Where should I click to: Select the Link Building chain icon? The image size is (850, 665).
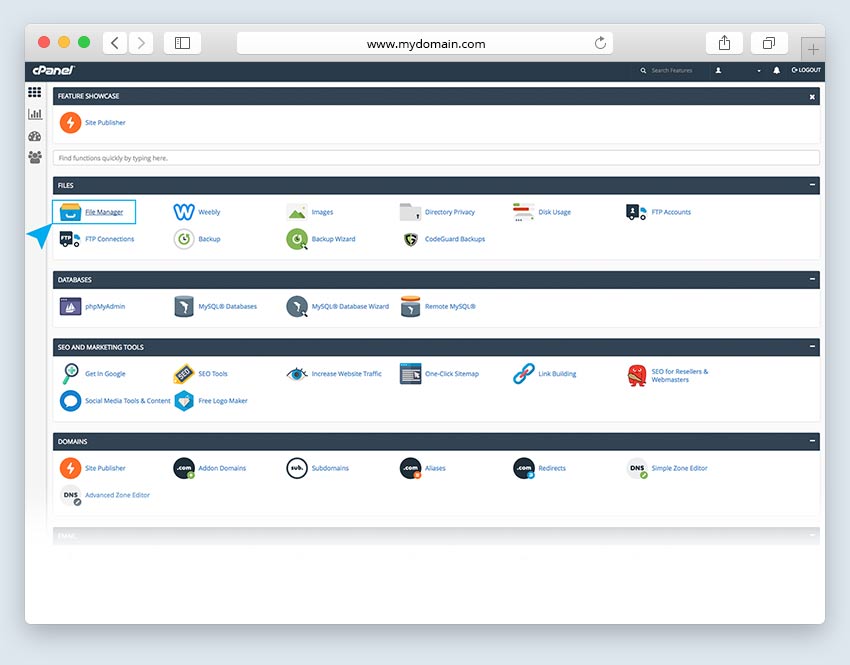(x=524, y=374)
